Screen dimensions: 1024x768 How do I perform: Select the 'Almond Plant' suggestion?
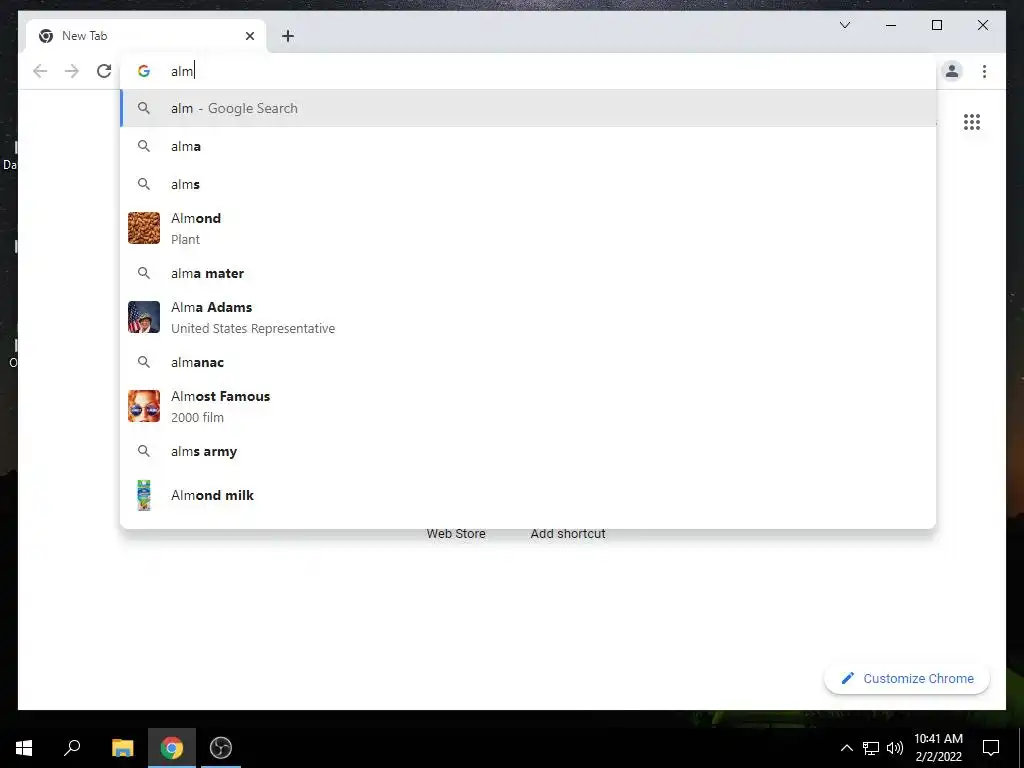[x=528, y=229]
